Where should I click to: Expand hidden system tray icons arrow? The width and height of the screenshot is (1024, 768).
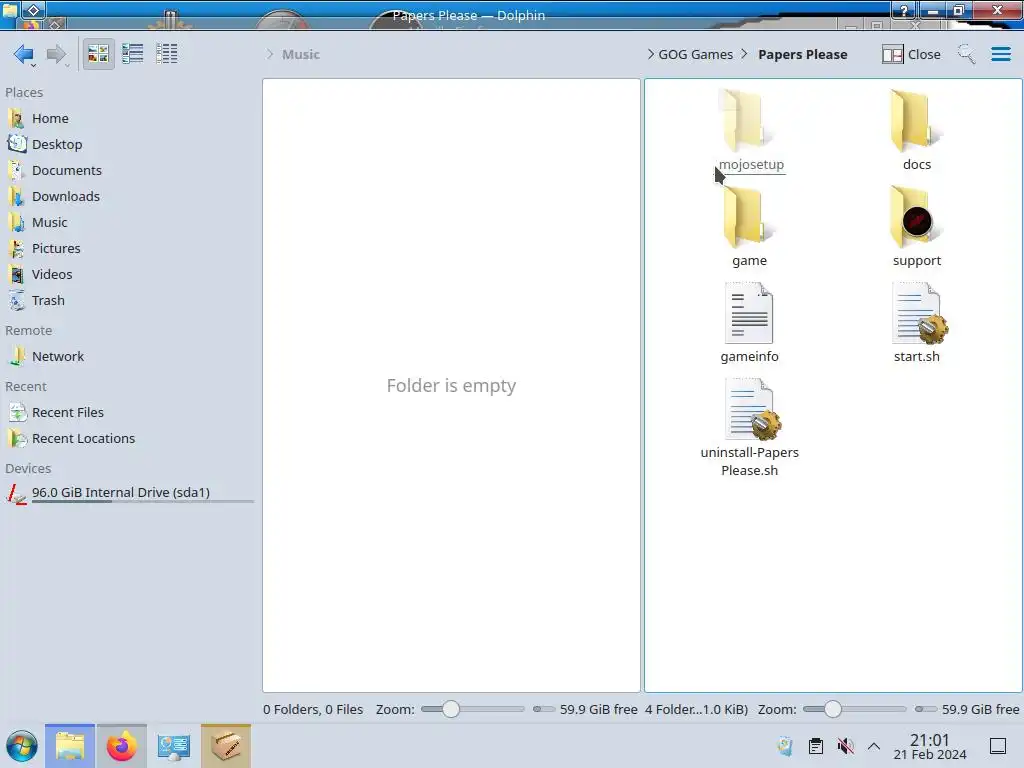coord(874,746)
